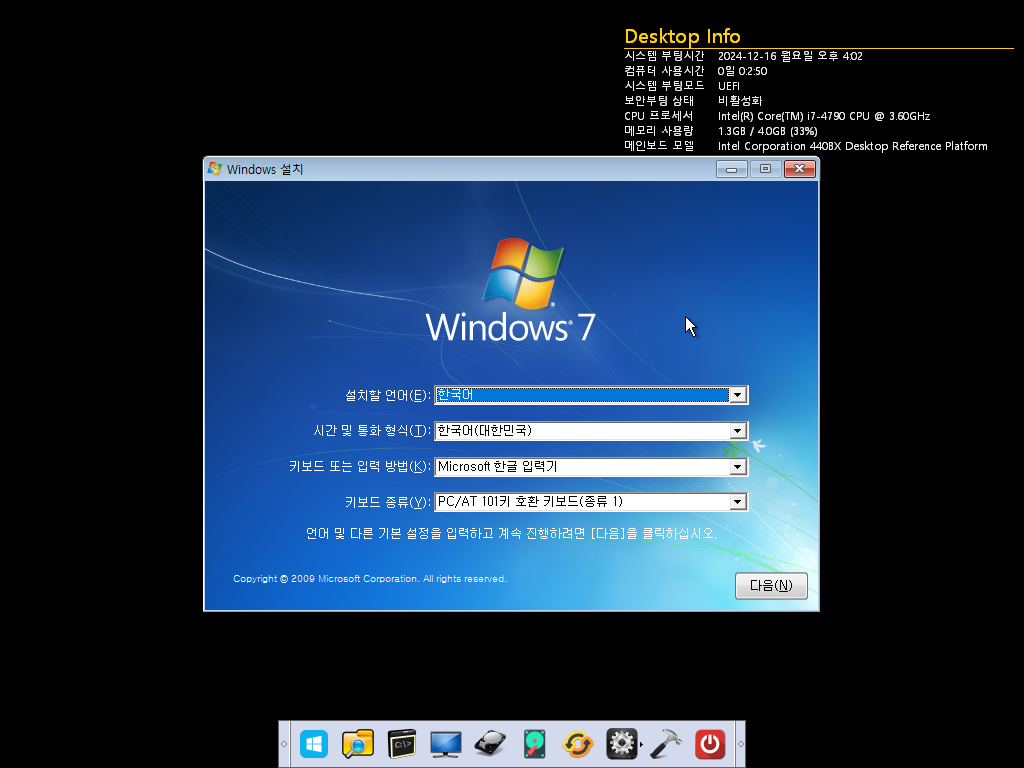Click the 한국어(대한민국) field value

tap(485, 430)
